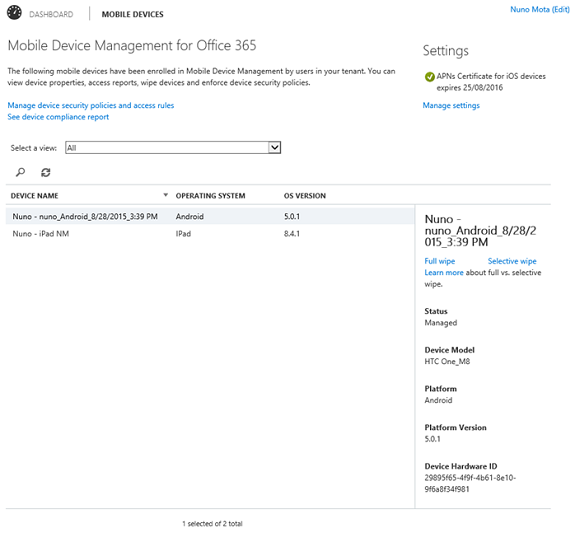Click the 8.4.1 OS version cell
The image size is (575, 537).
(292, 234)
